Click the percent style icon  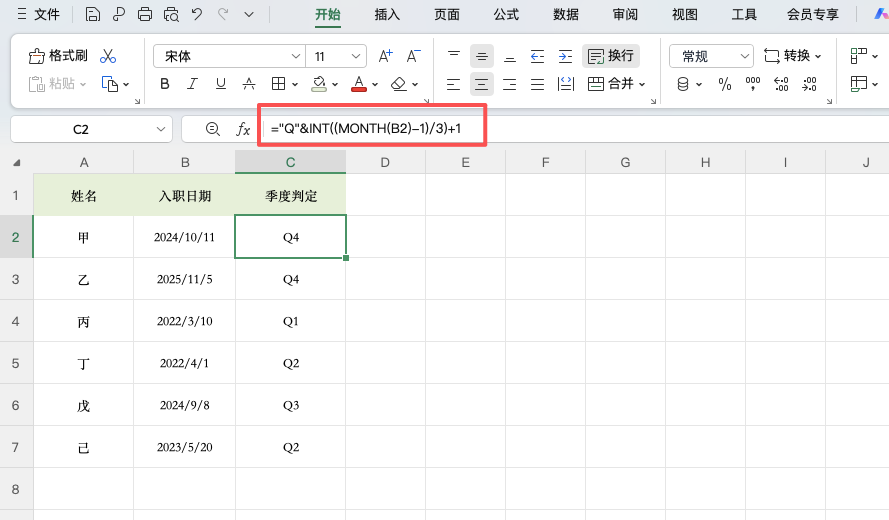(725, 84)
